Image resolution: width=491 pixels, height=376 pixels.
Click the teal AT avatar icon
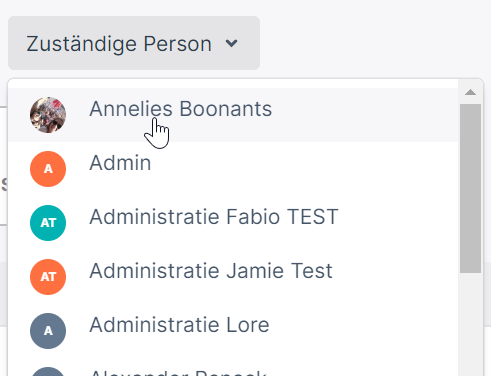[x=48, y=223]
